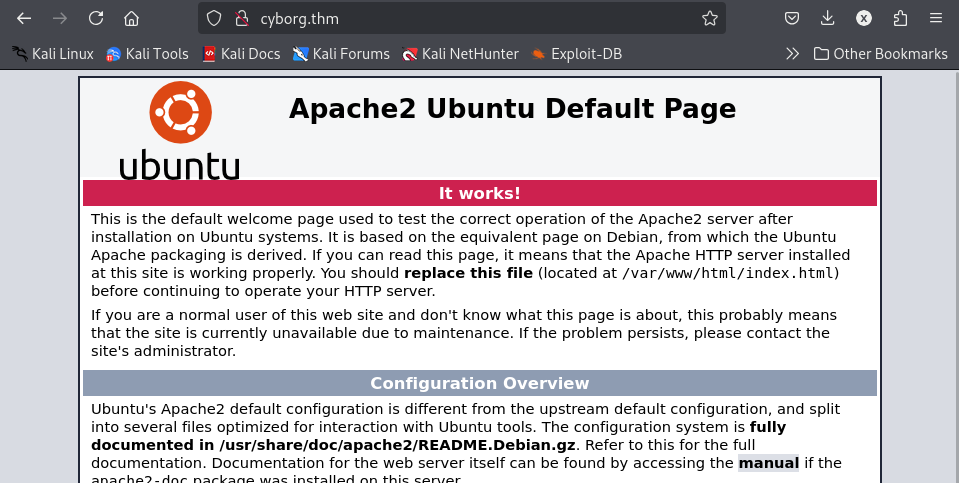
Task: Follow the manual link in the page
Action: (x=768, y=463)
